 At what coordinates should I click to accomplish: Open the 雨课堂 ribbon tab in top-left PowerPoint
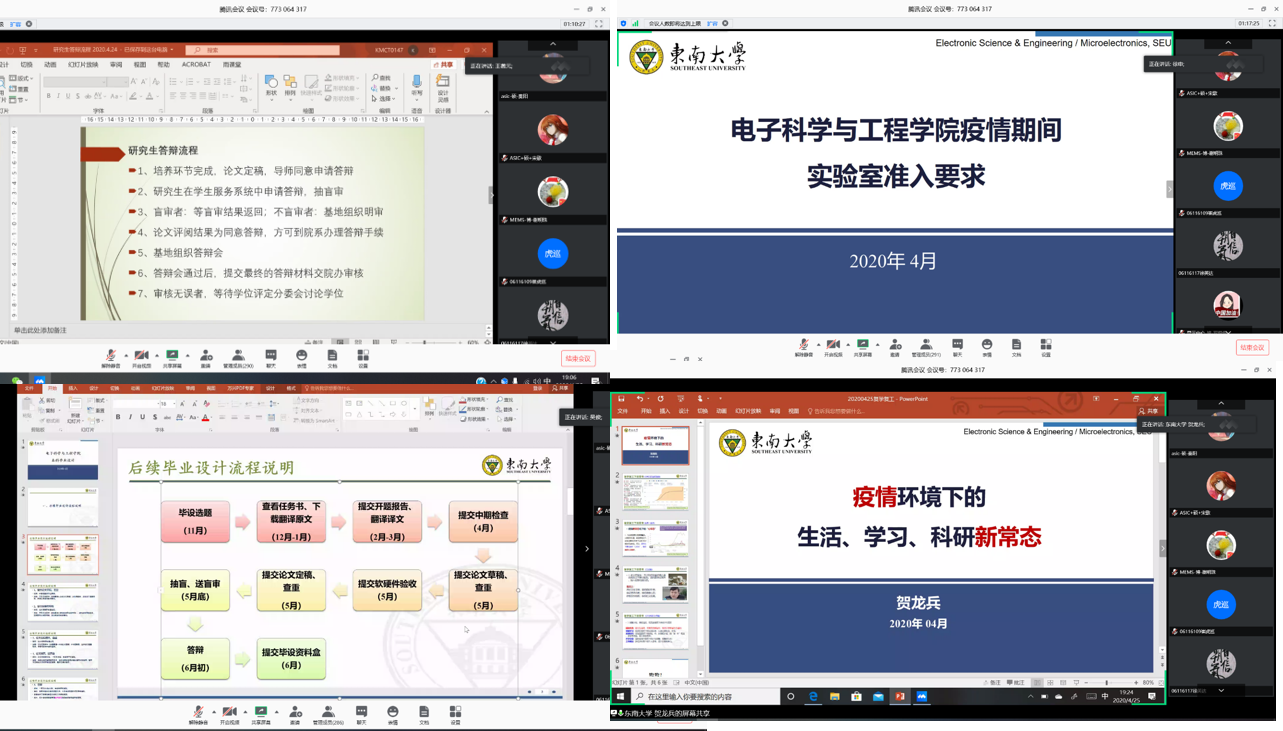[x=232, y=64]
